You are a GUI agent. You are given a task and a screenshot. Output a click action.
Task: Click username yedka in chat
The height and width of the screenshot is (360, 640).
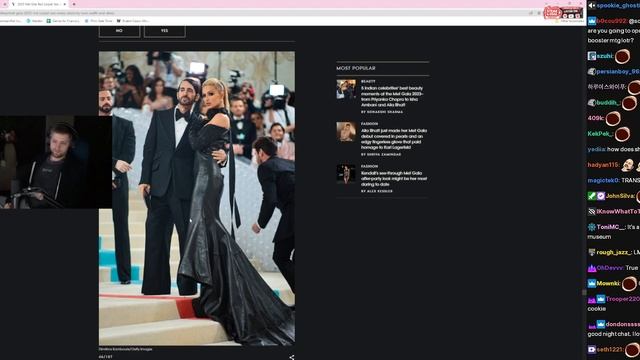[596, 149]
